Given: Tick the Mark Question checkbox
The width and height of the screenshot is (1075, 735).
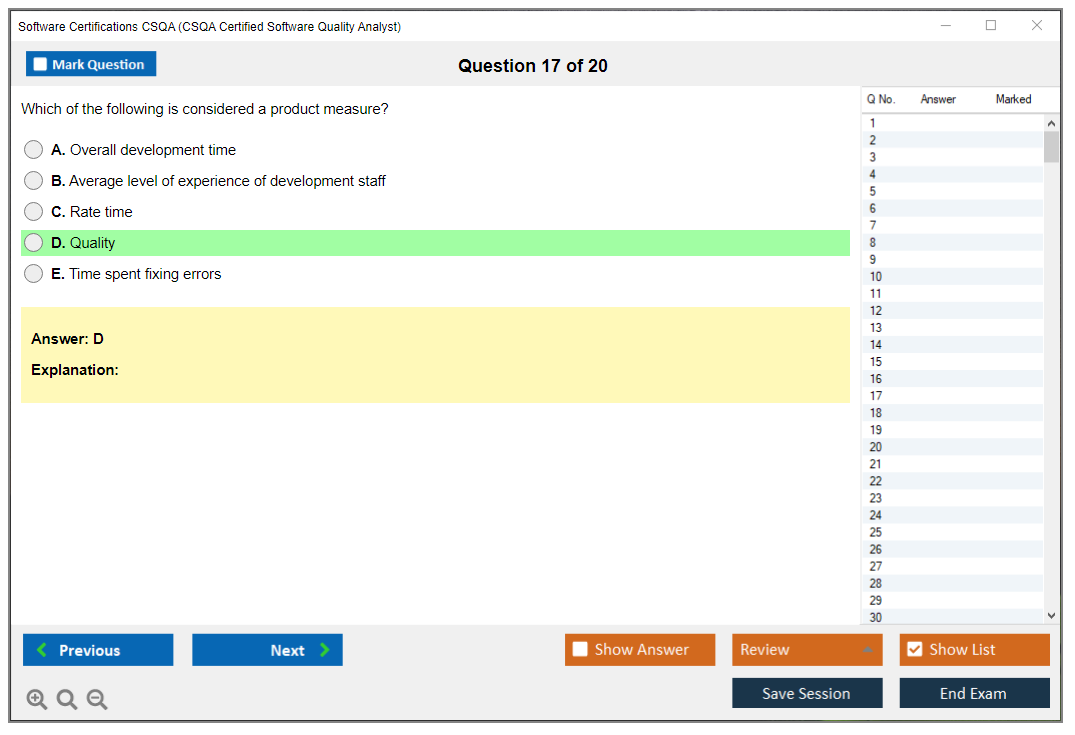Looking at the screenshot, I should (41, 64).
